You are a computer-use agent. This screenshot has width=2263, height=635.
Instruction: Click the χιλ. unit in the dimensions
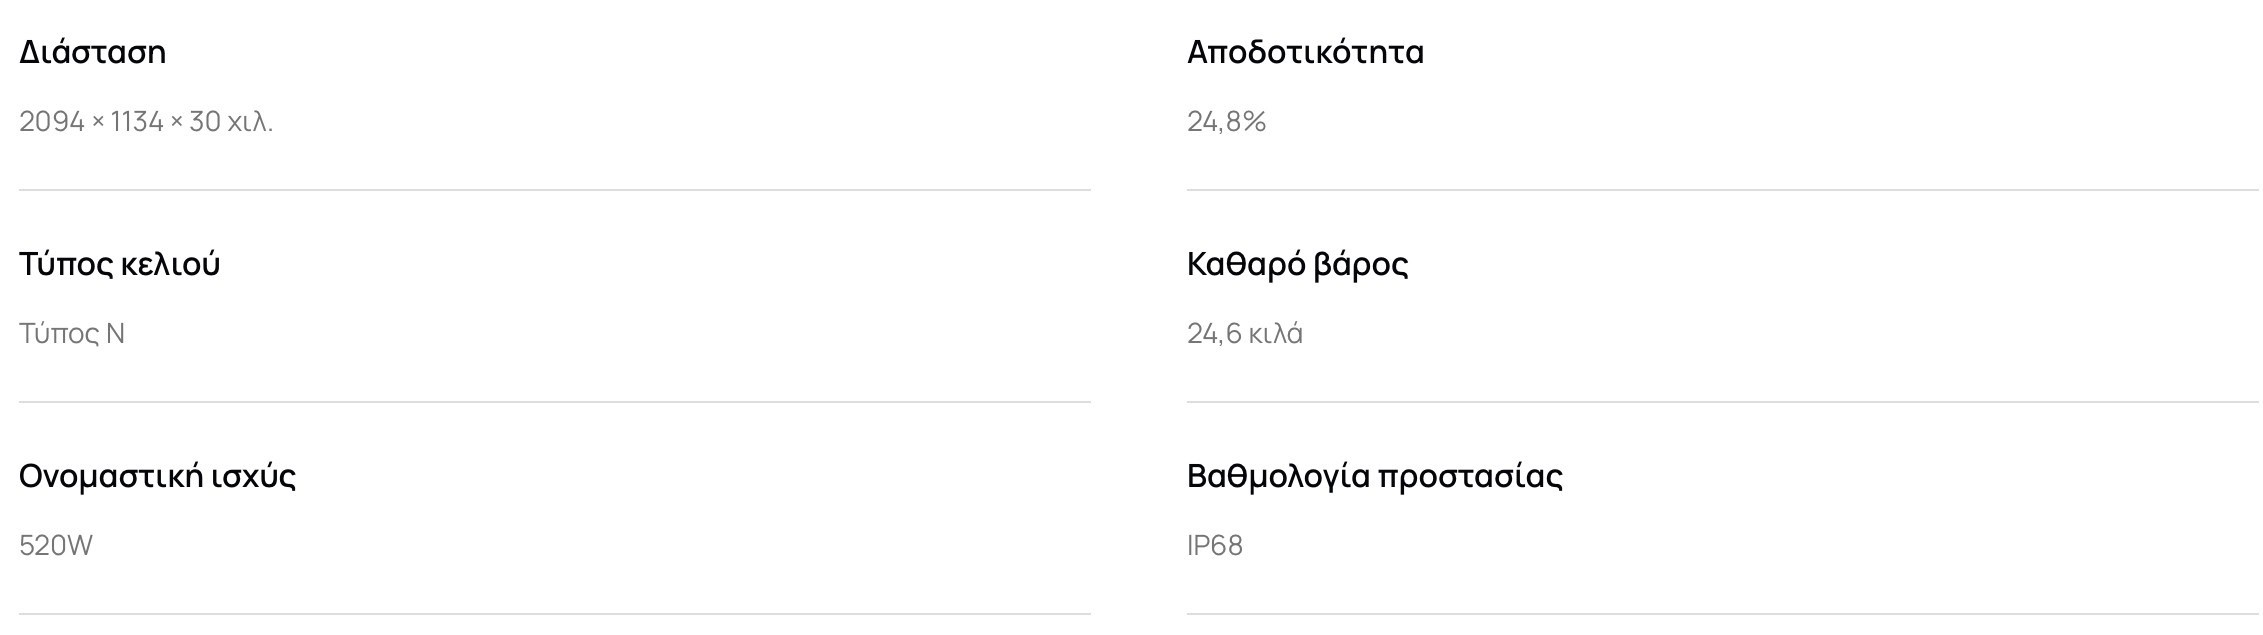tap(250, 122)
